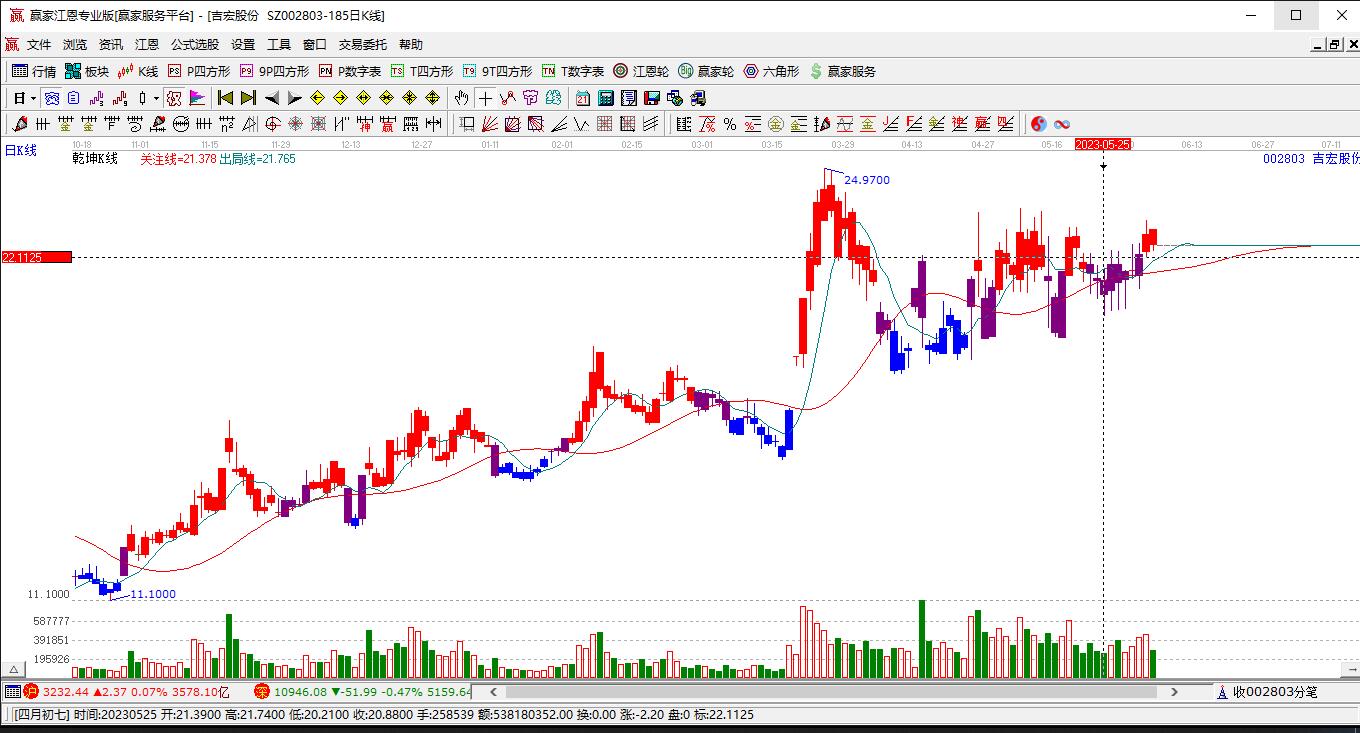Click the 关注线=21.378 label

point(178,158)
